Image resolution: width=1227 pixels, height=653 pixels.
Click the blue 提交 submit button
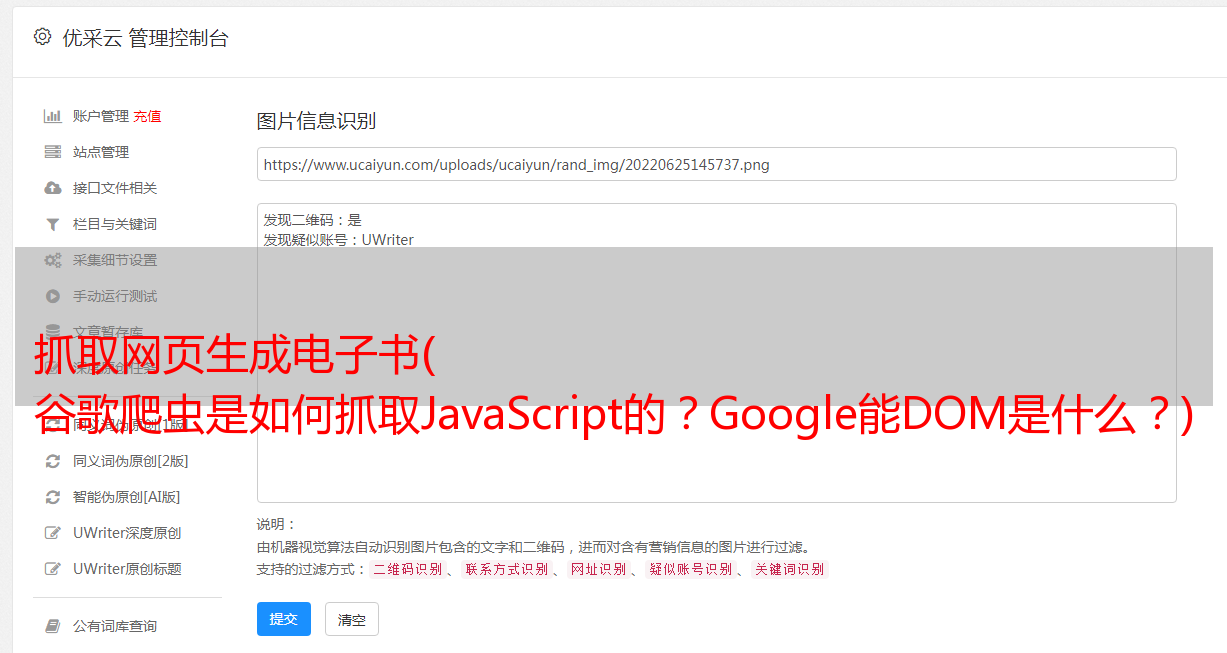pos(284,619)
